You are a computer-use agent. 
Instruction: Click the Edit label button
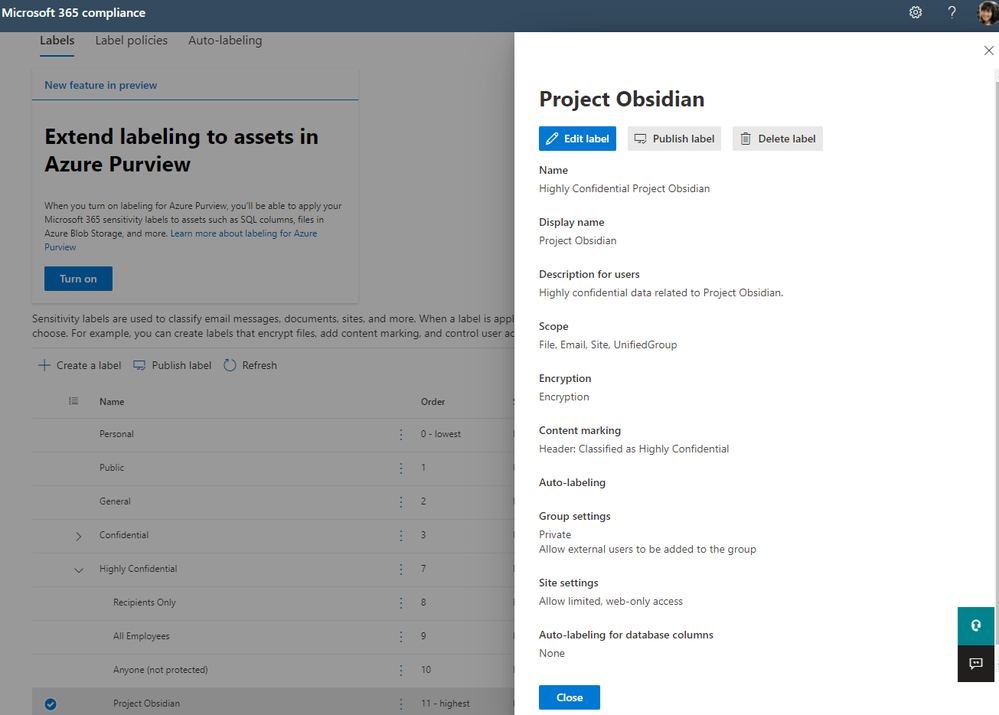tap(577, 138)
